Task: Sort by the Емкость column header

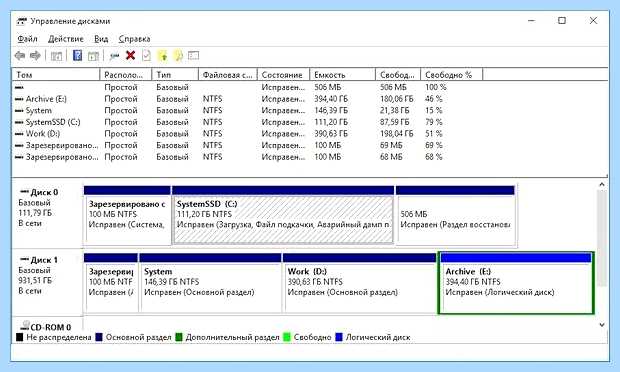Action: pos(342,75)
